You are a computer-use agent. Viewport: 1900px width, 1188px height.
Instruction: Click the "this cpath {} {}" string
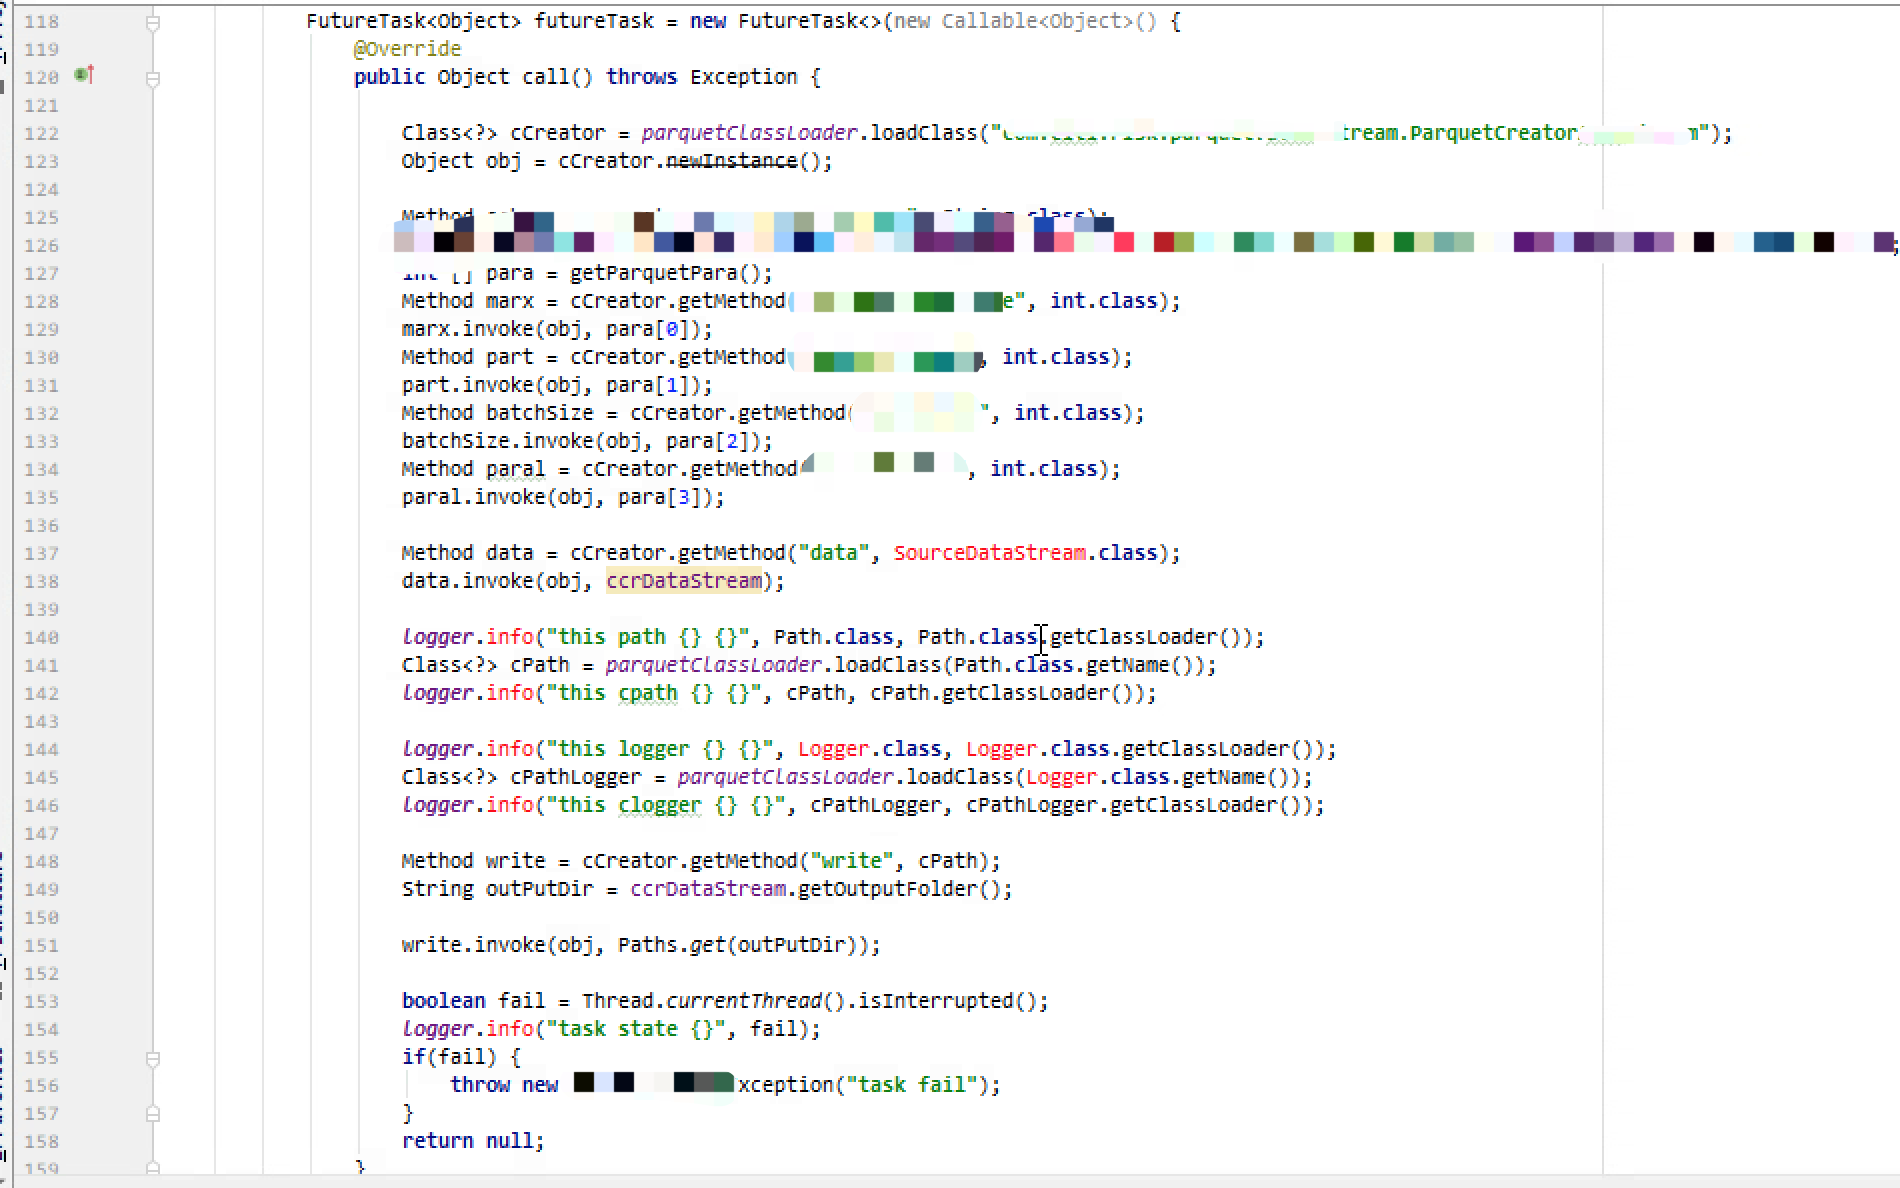pyautogui.click(x=653, y=693)
